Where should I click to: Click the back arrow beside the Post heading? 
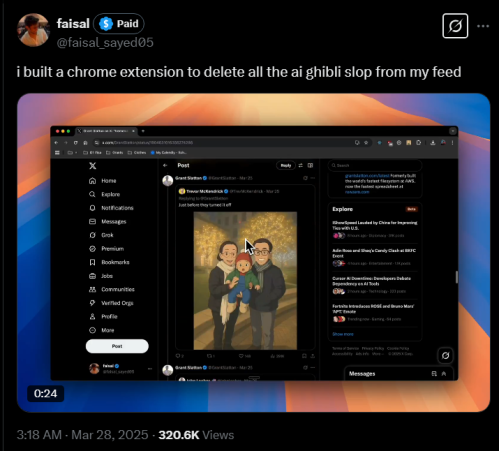point(165,165)
